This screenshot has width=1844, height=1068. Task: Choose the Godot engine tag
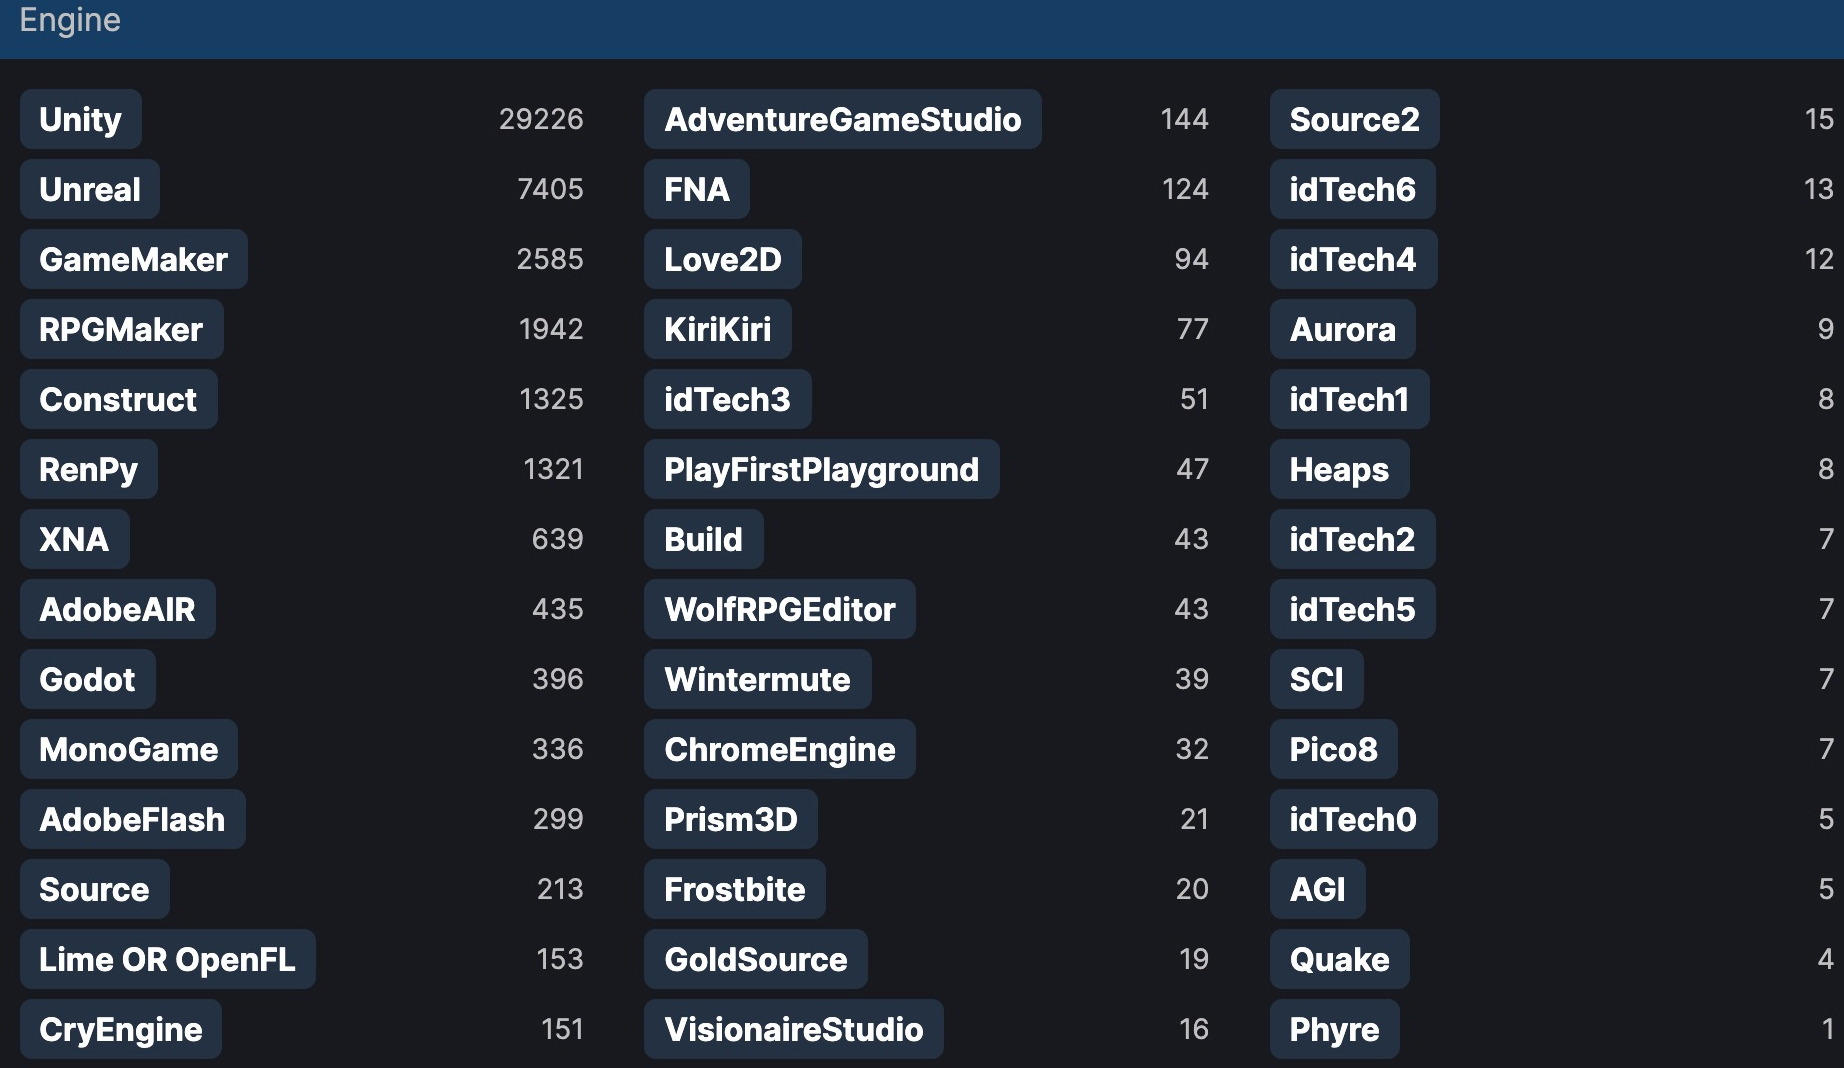click(87, 679)
